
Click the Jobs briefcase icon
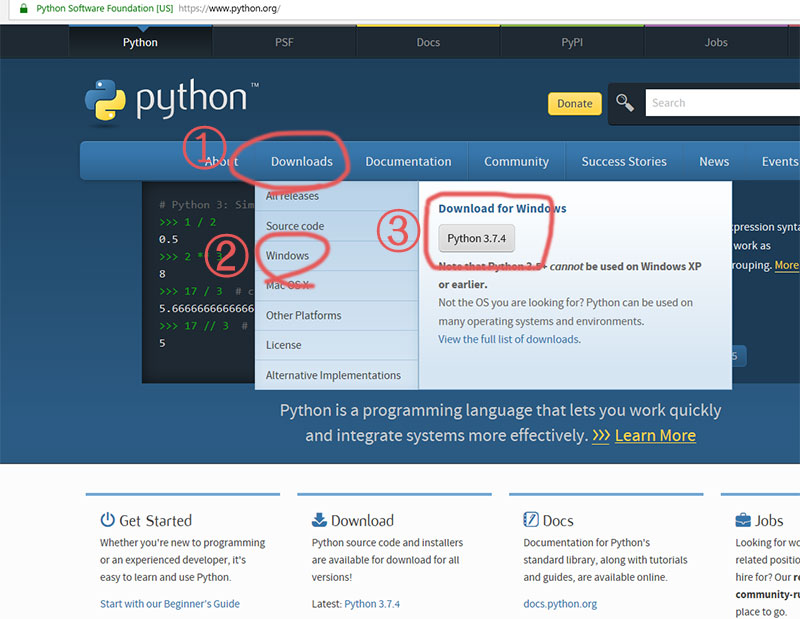coord(743,520)
